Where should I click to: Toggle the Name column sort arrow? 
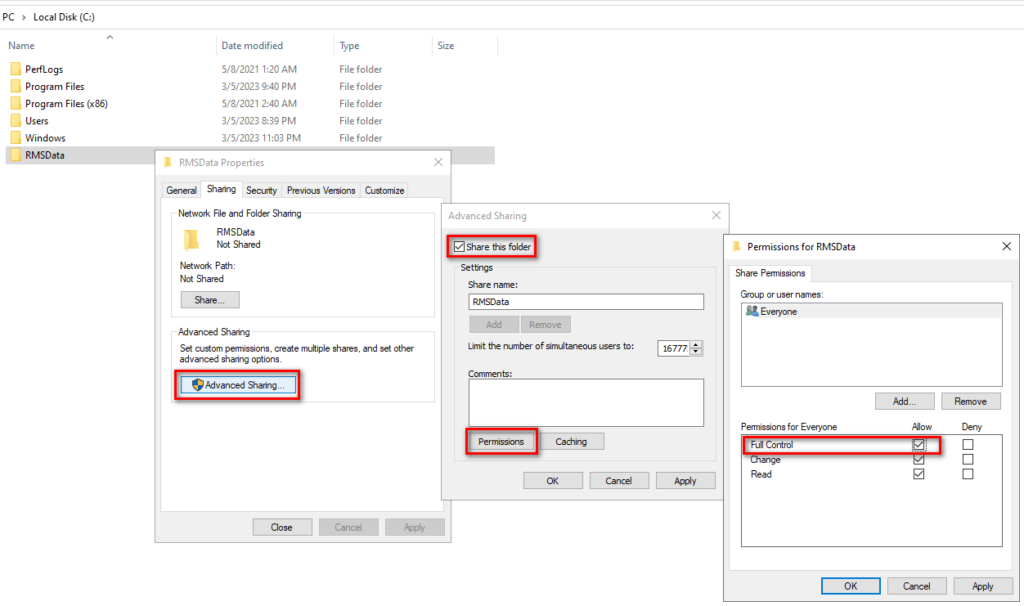point(110,36)
